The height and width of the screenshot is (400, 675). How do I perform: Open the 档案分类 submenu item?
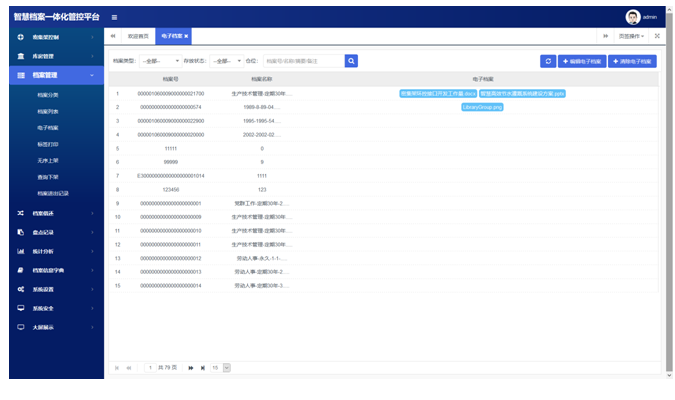[48, 95]
